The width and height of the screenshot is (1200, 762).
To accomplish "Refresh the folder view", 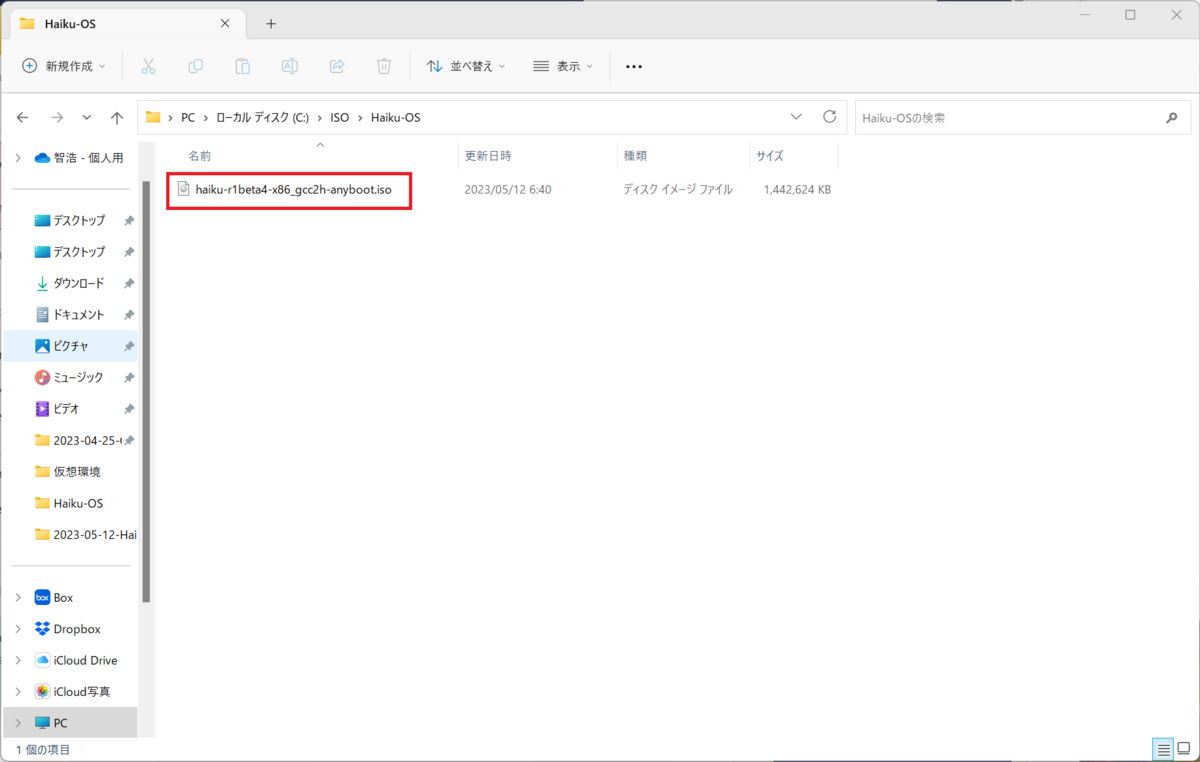I will [829, 117].
